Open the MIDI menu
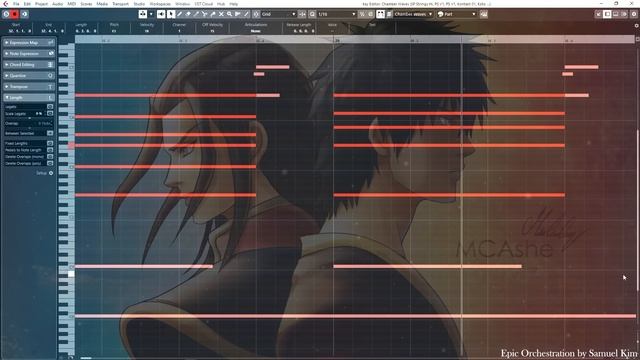Image resolution: width=640 pixels, height=360 pixels. point(71,4)
